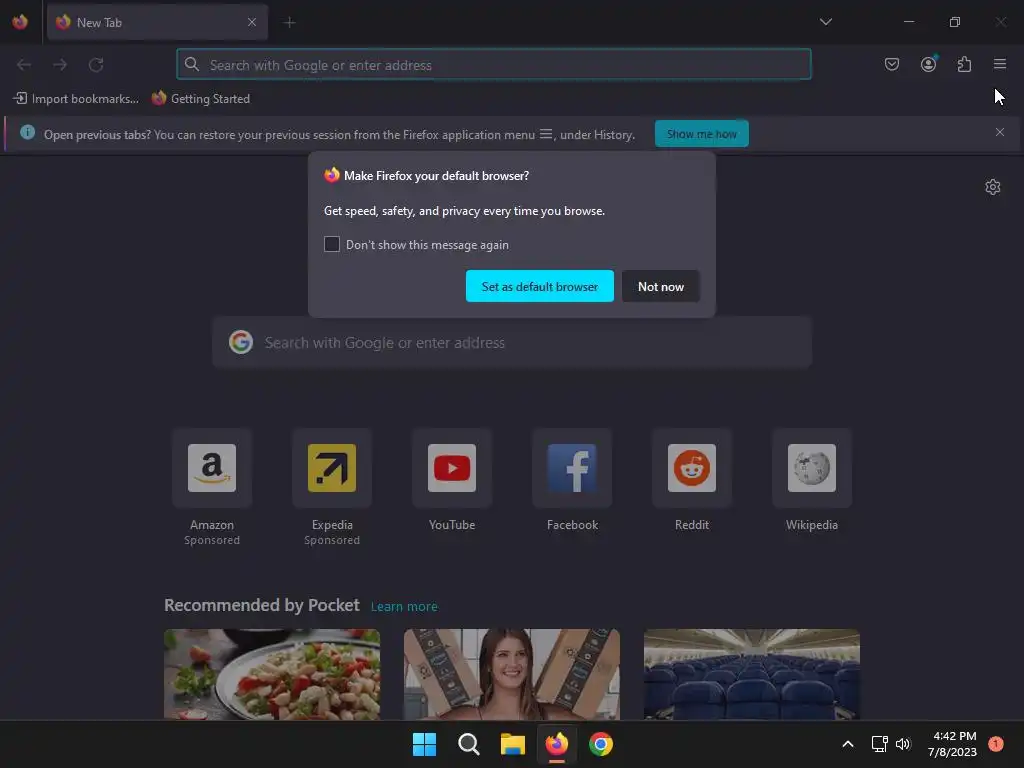Image resolution: width=1024 pixels, height=768 pixels.
Task: Open a new tab with plus icon
Action: tap(289, 22)
